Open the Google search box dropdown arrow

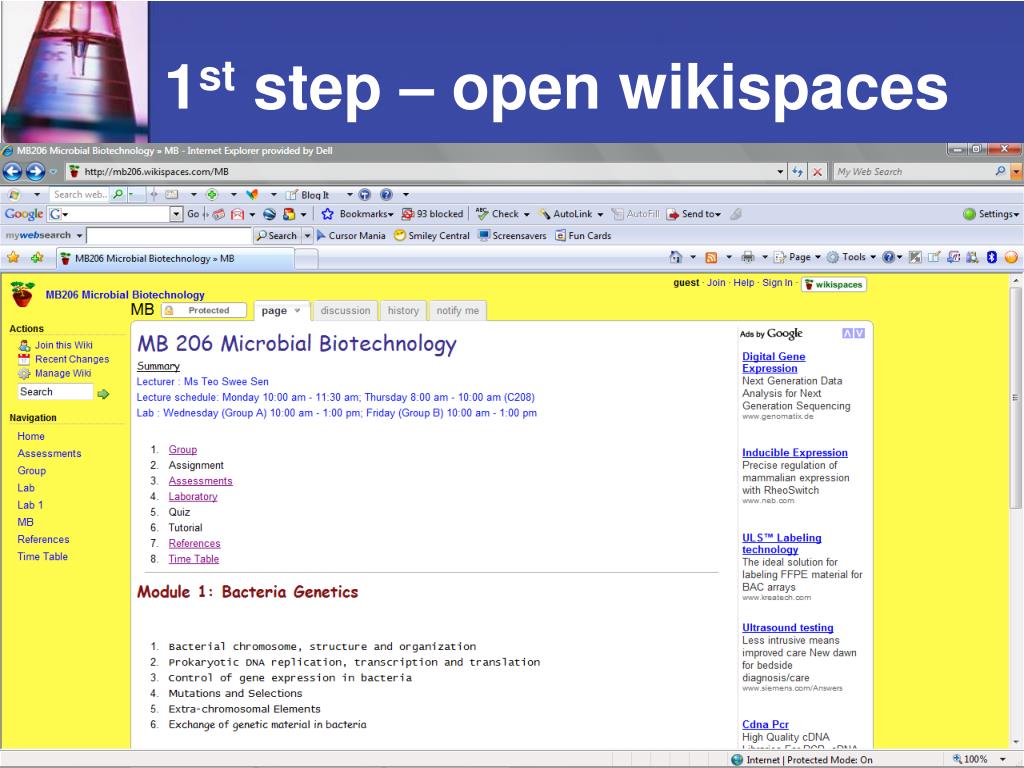click(176, 214)
